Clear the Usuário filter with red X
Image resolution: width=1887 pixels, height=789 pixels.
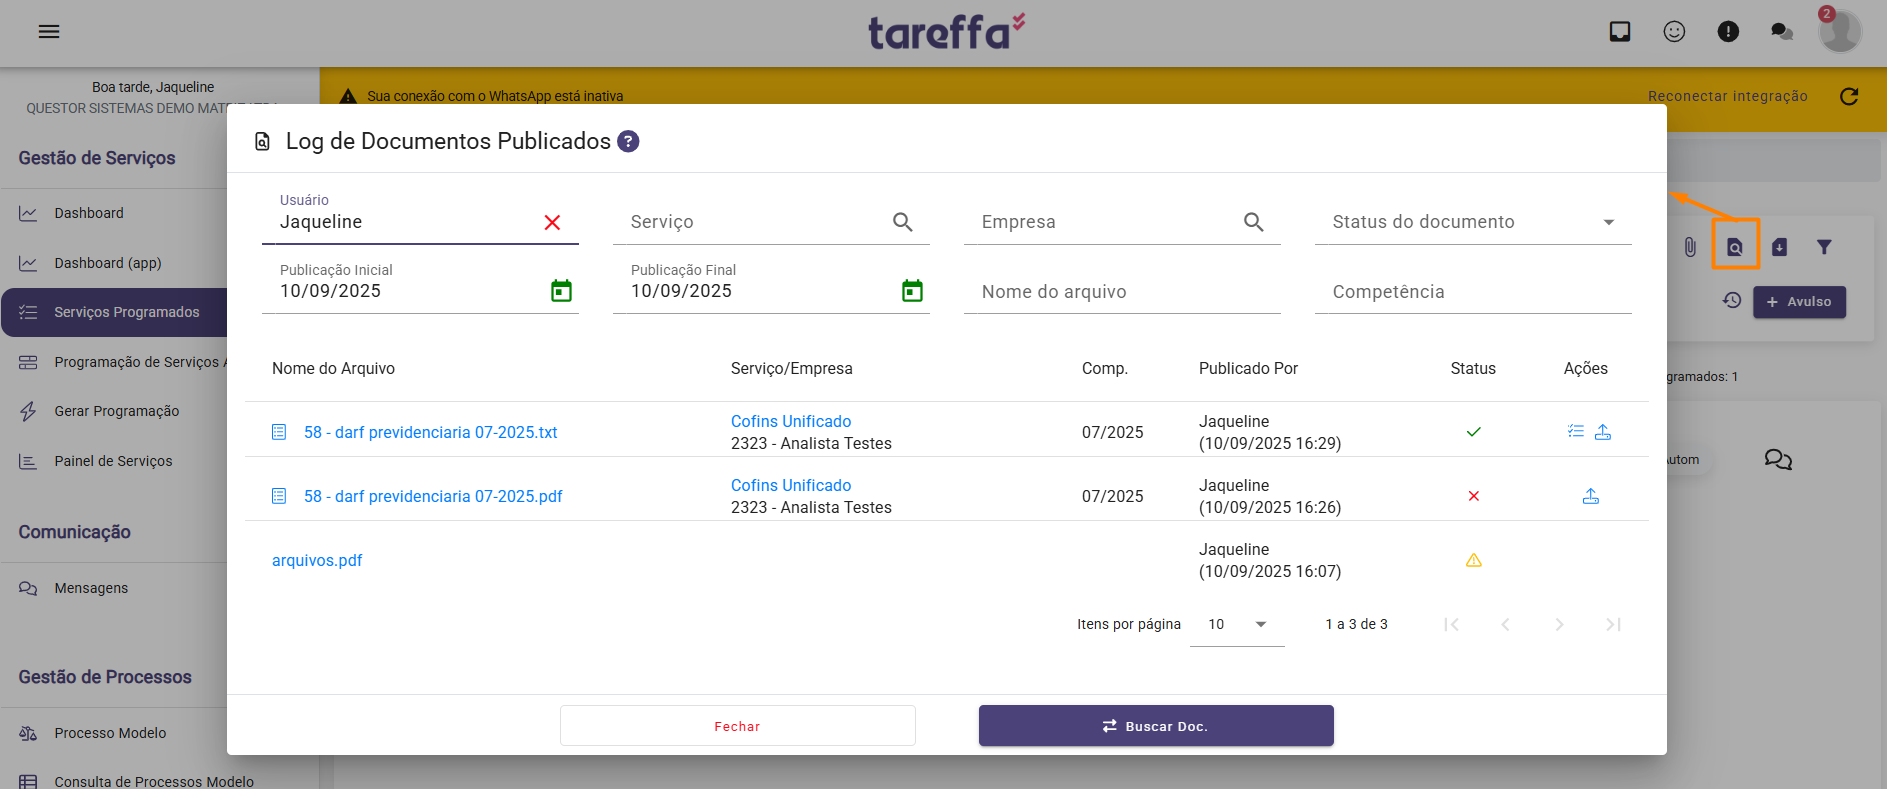click(552, 222)
